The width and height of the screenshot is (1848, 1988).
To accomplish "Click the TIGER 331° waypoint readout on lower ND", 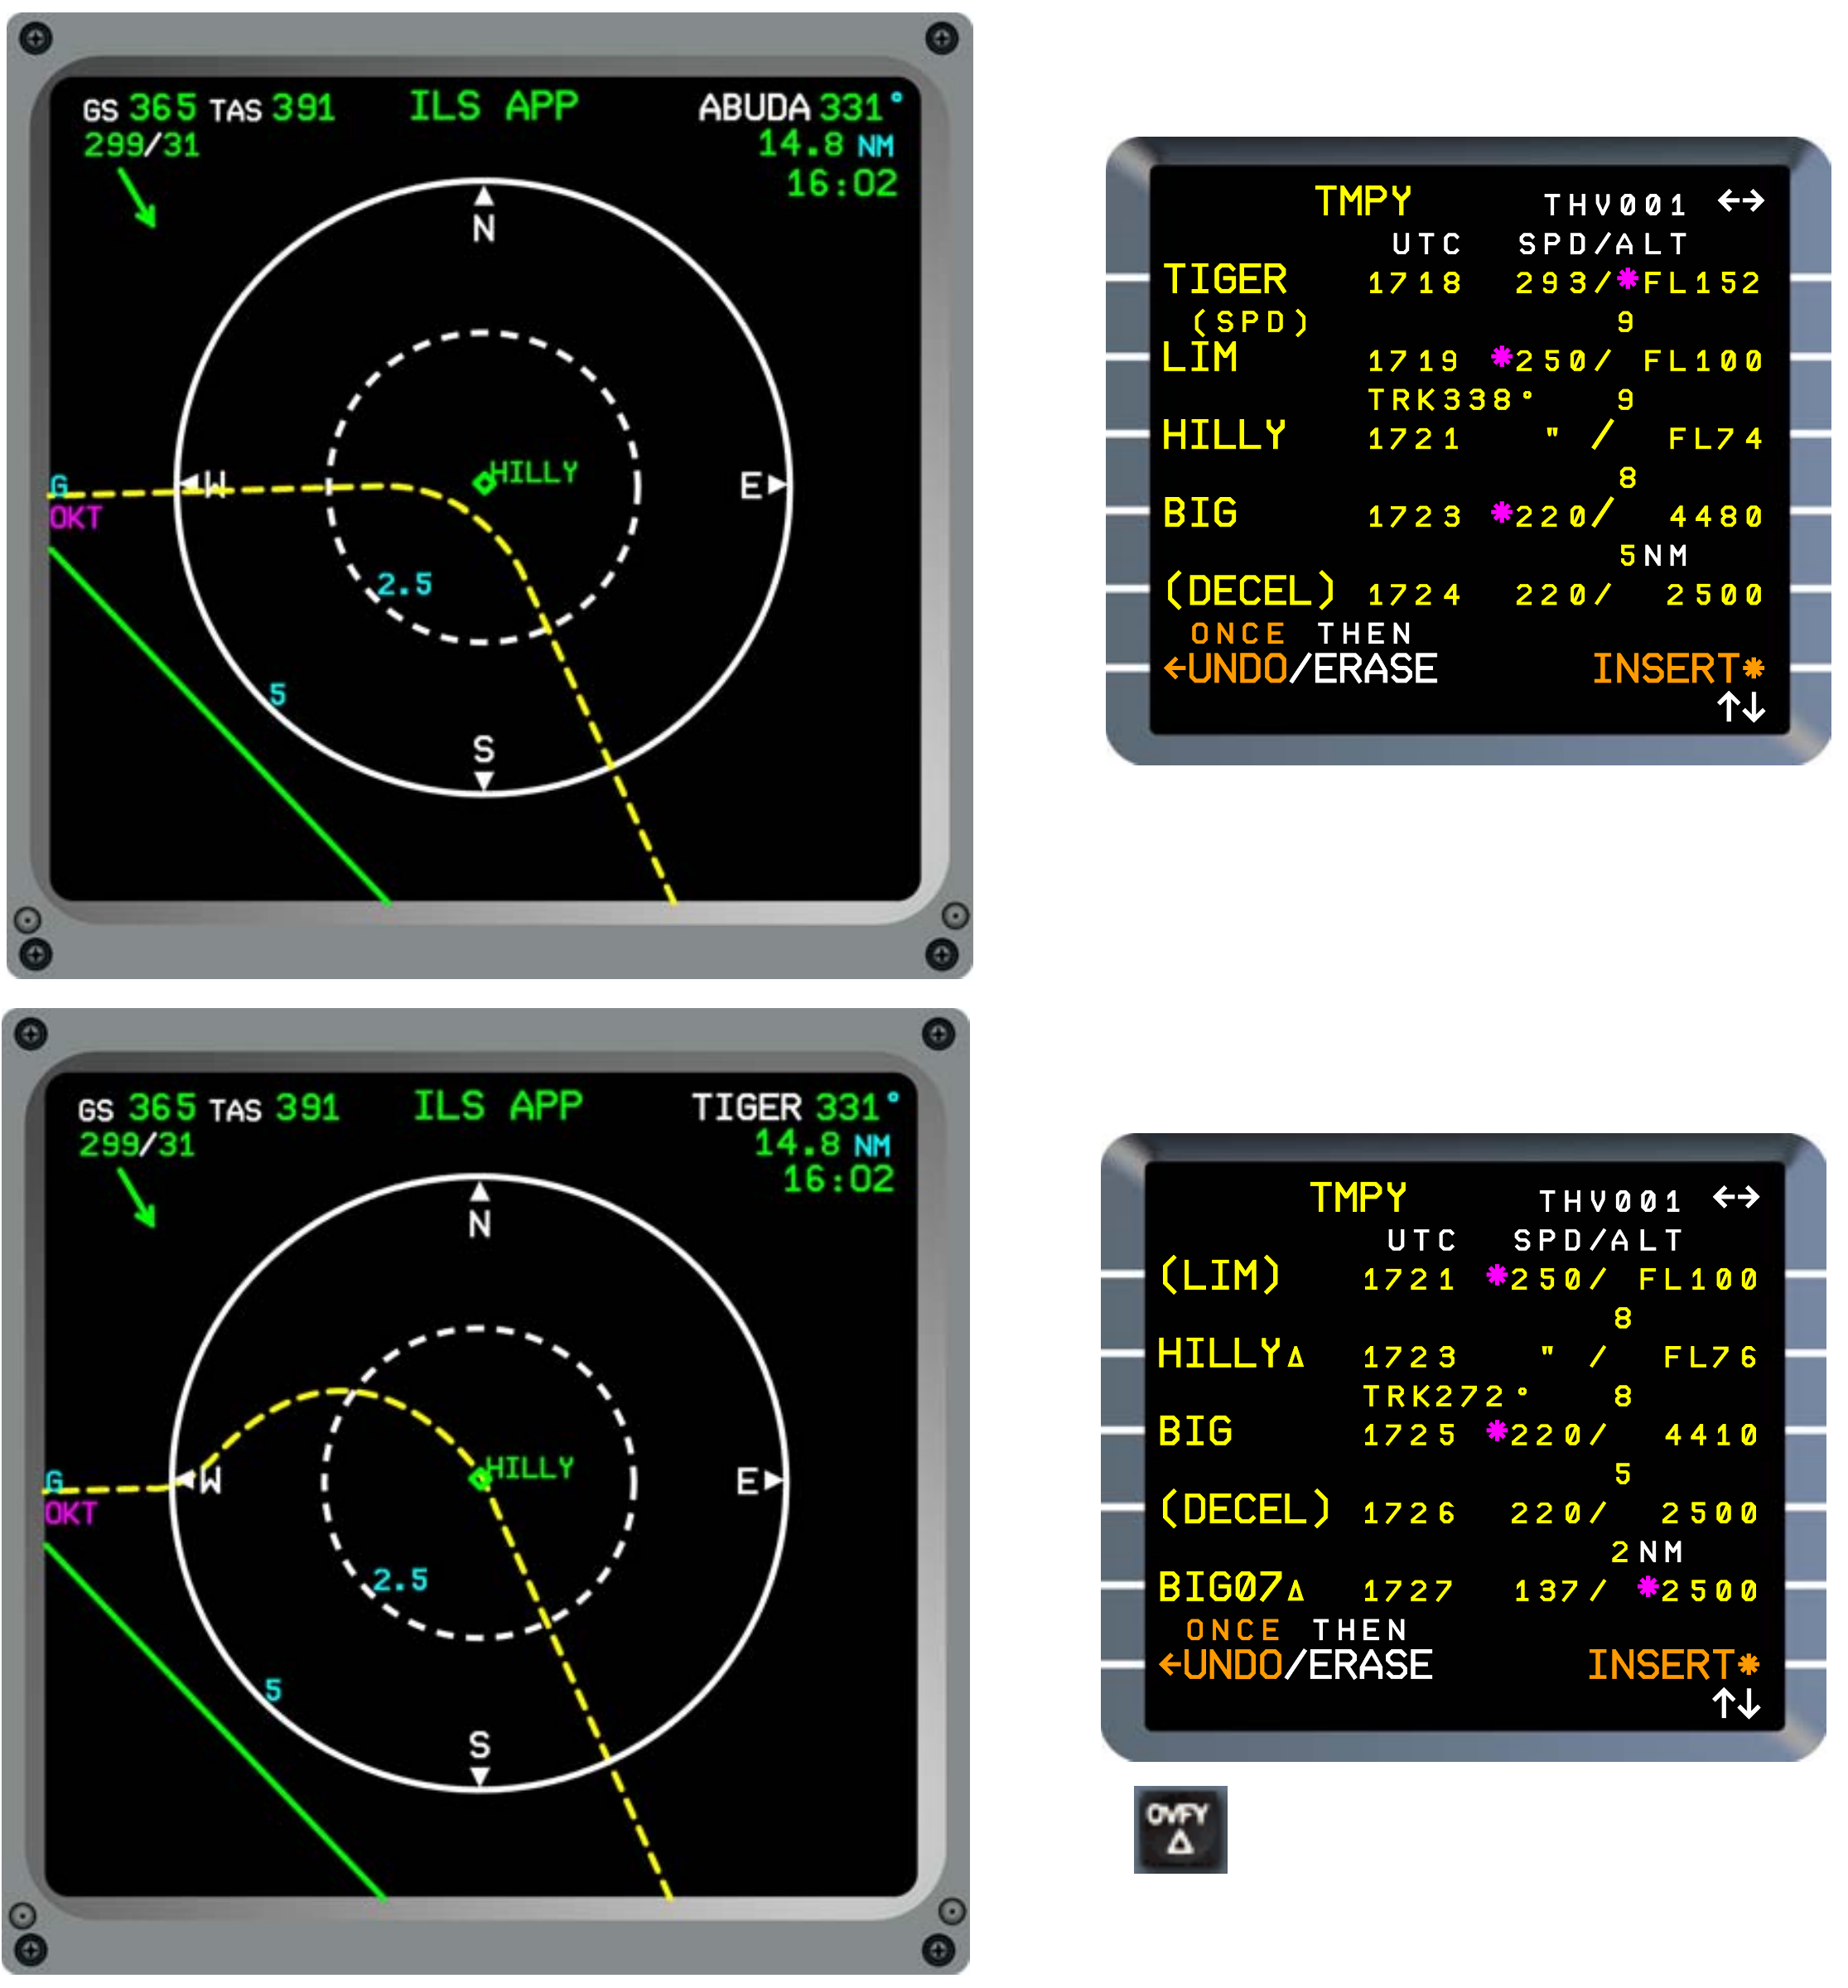I will 795,1107.
